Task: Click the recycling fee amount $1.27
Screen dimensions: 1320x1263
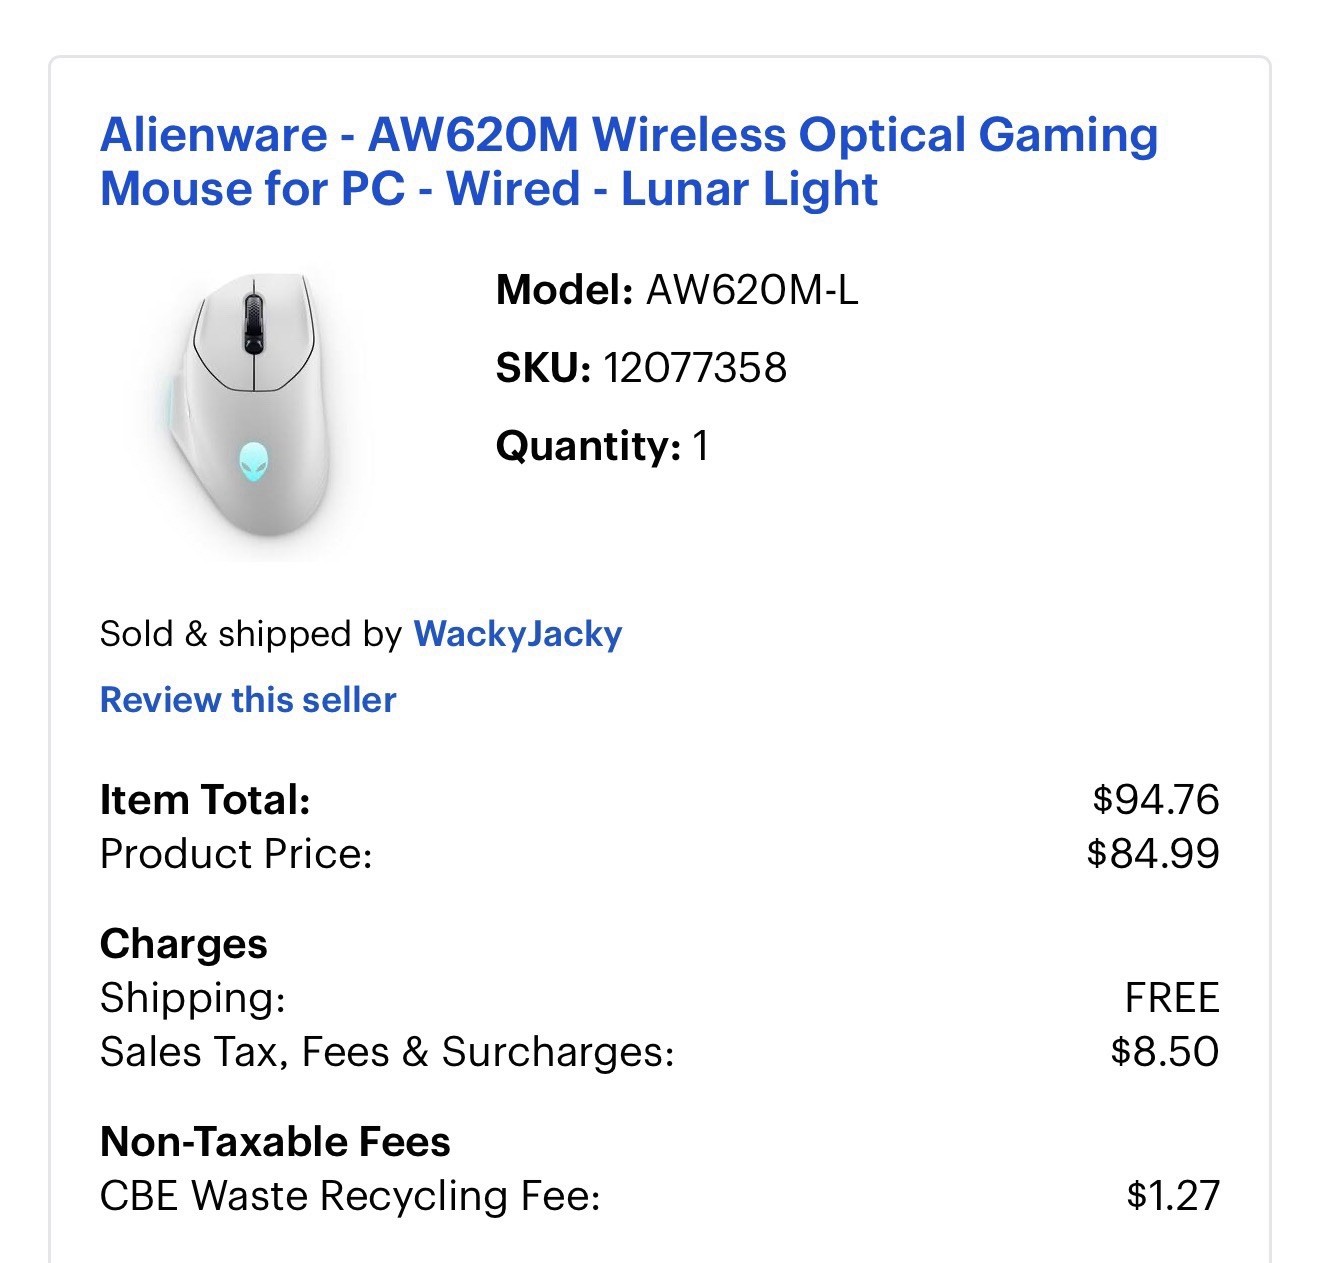Action: (x=1172, y=1195)
